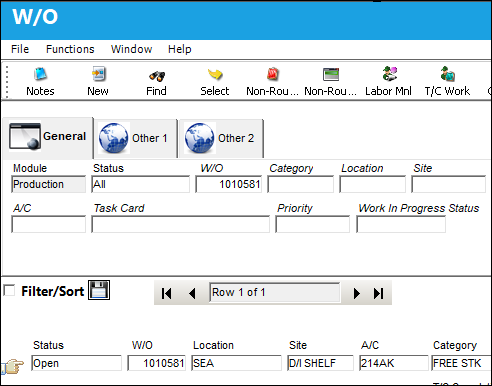Click the Row 1 of 1 indicator
This screenshot has height=386, width=492.
(275, 292)
